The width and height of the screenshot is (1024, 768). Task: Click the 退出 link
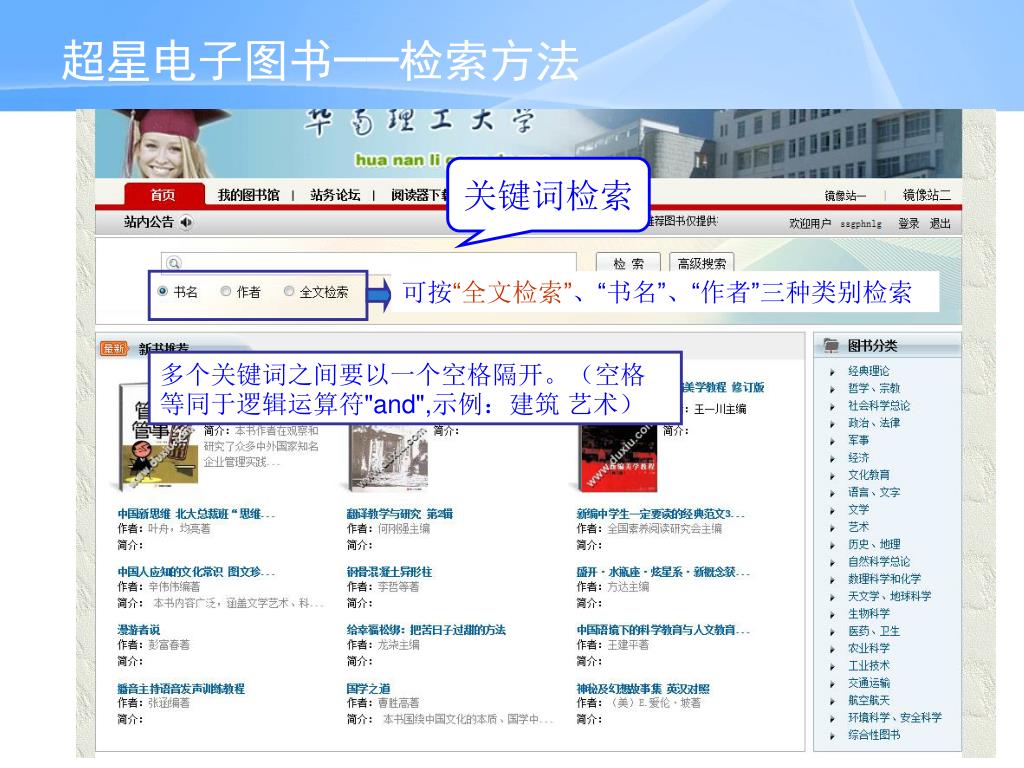pos(940,223)
